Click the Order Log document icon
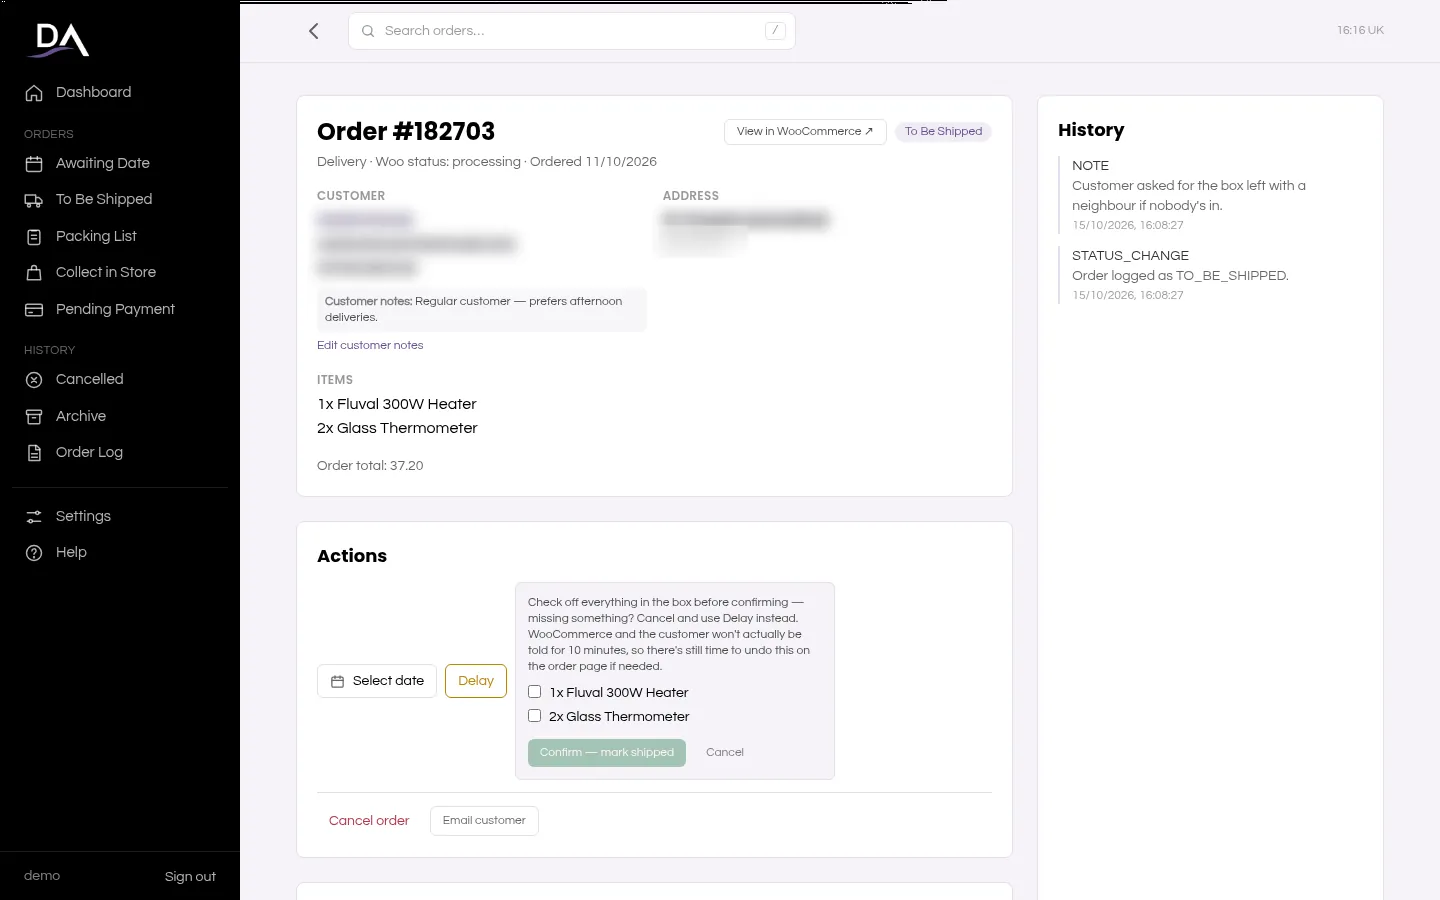This screenshot has height=900, width=1440. click(x=34, y=453)
